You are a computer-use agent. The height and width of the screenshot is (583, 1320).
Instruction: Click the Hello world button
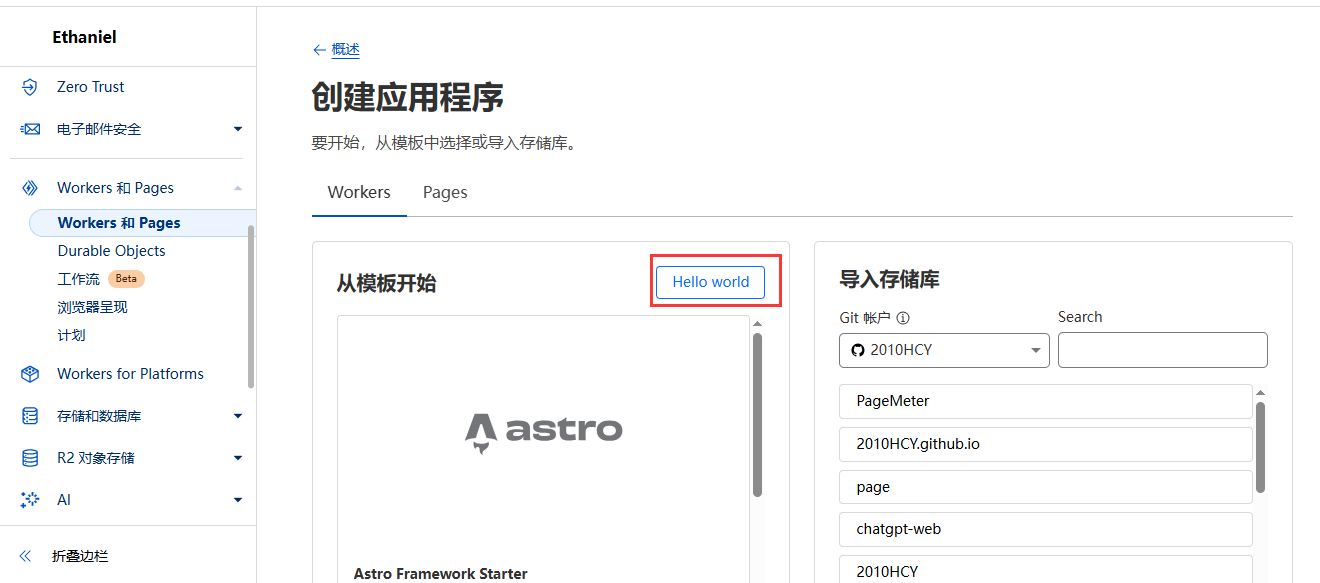710,282
